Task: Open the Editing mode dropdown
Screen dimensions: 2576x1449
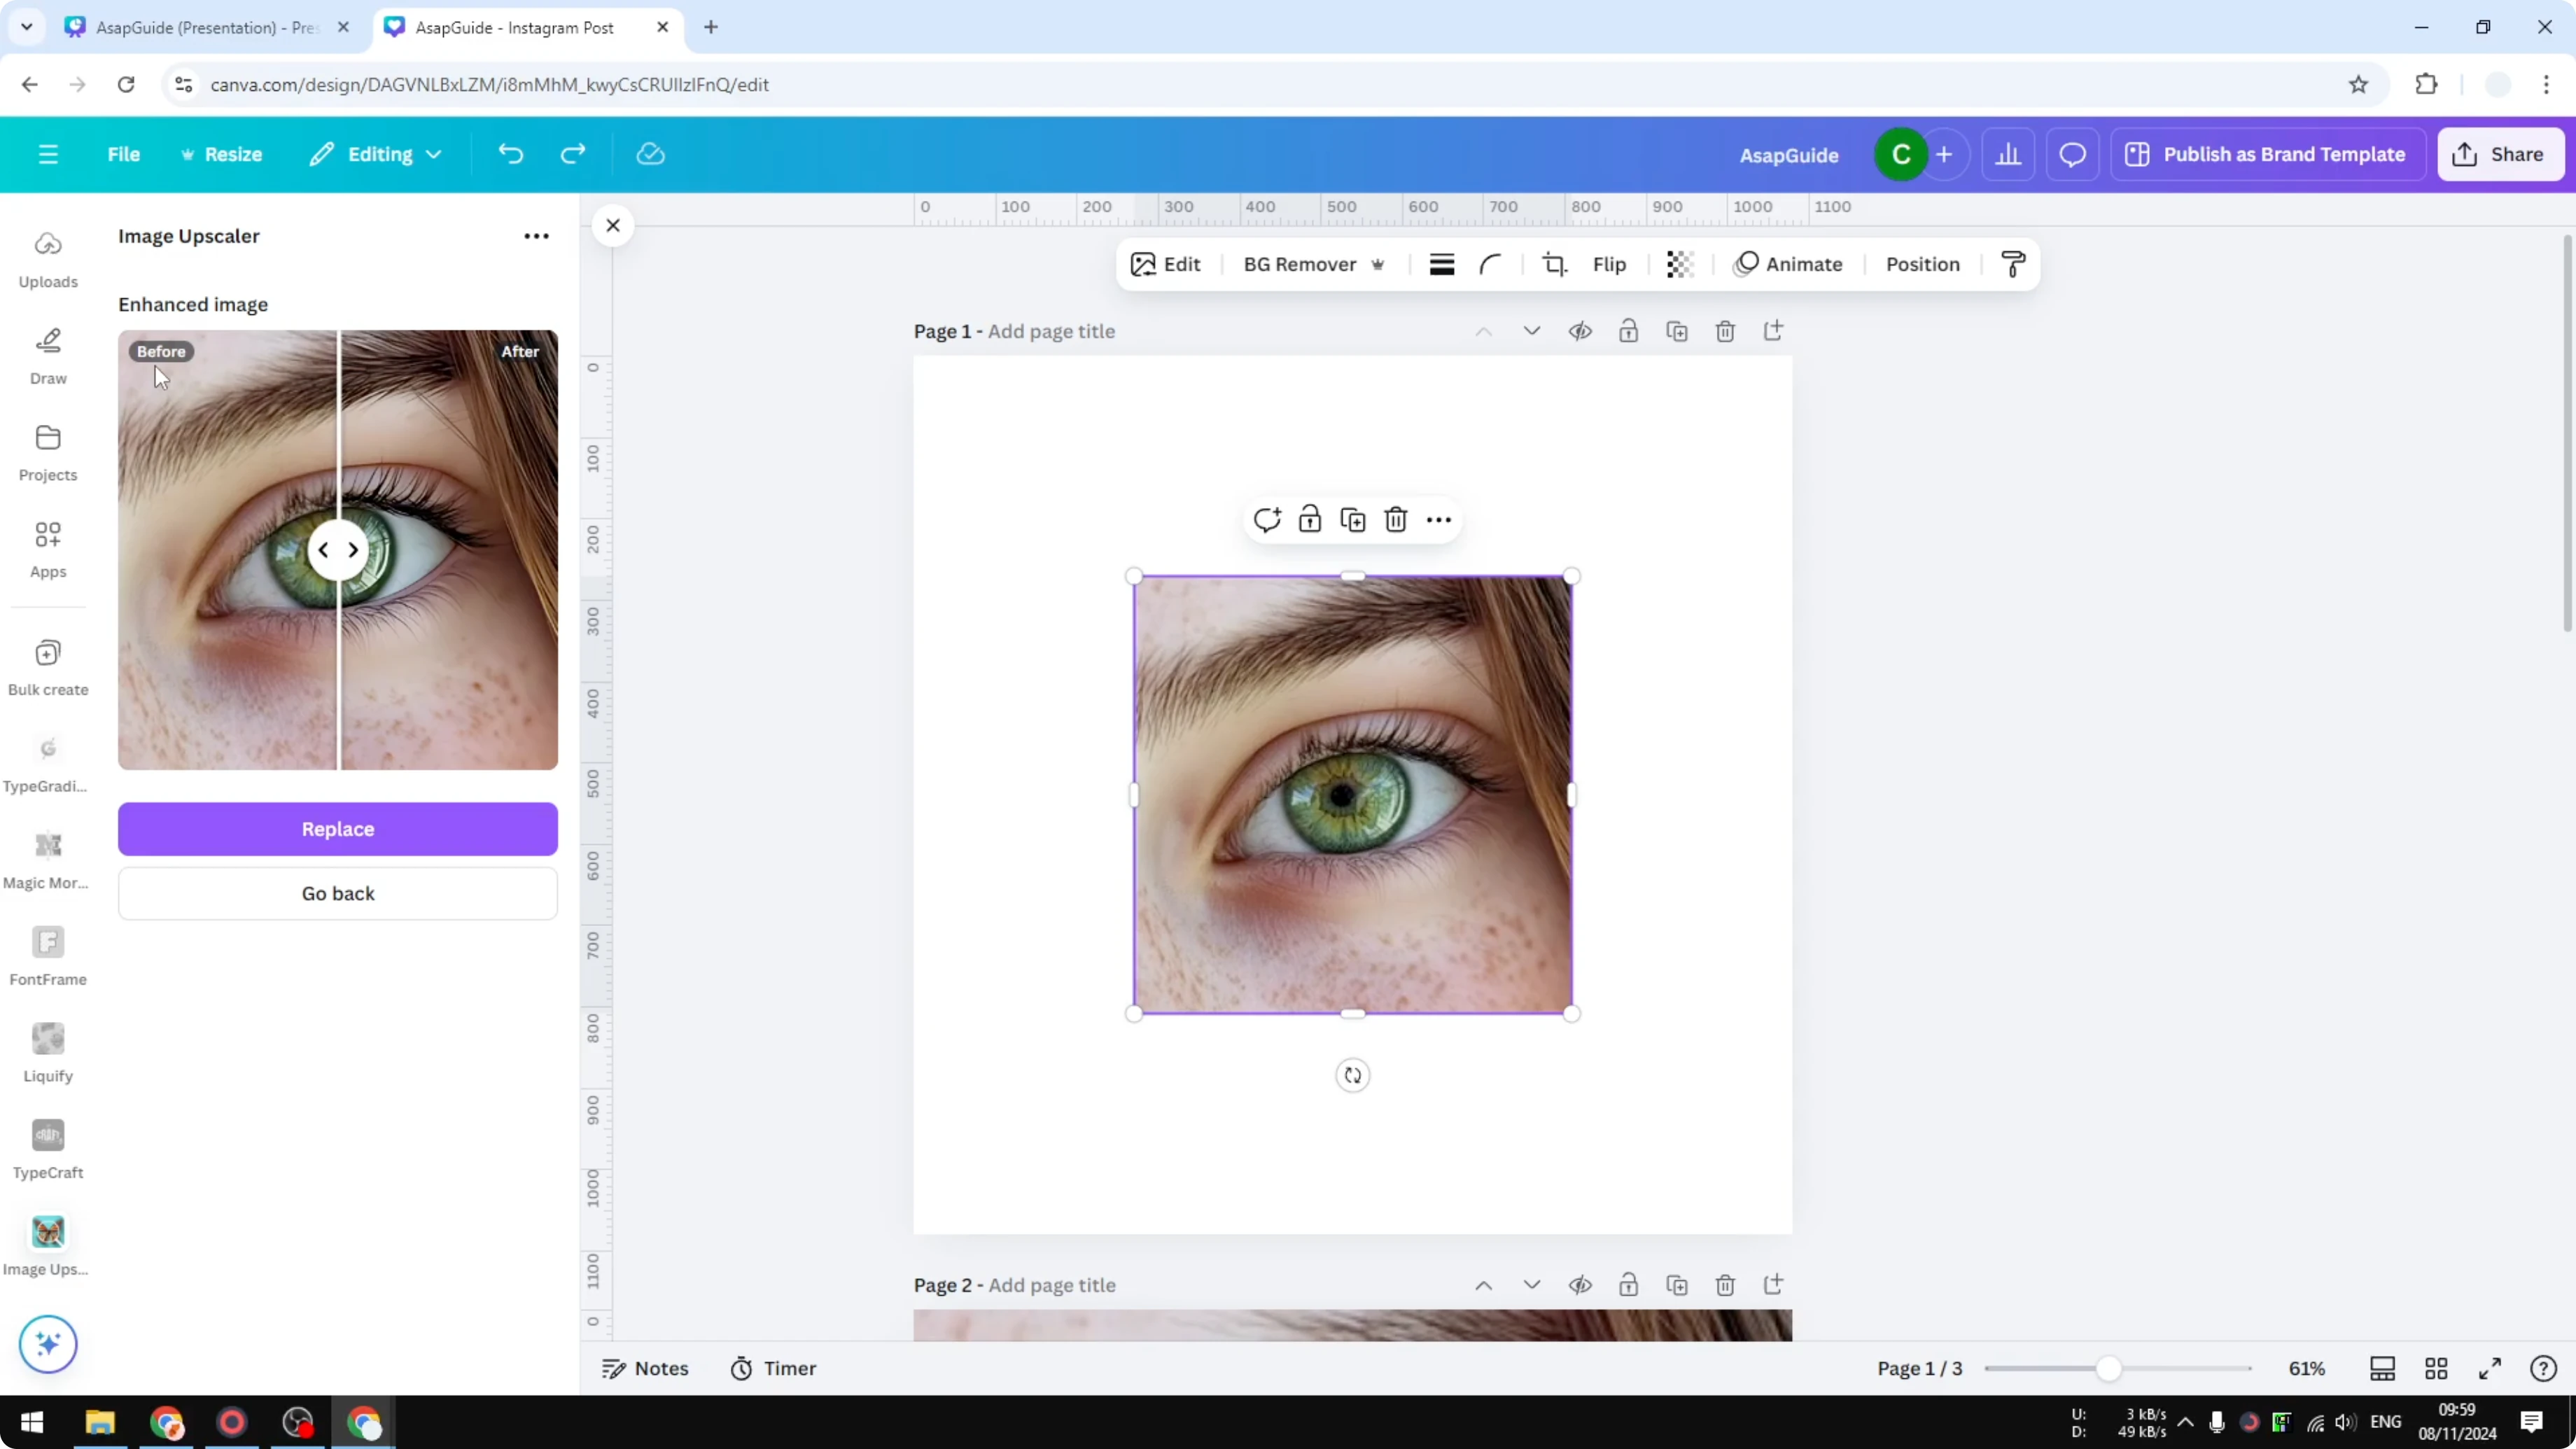Action: pyautogui.click(x=375, y=154)
